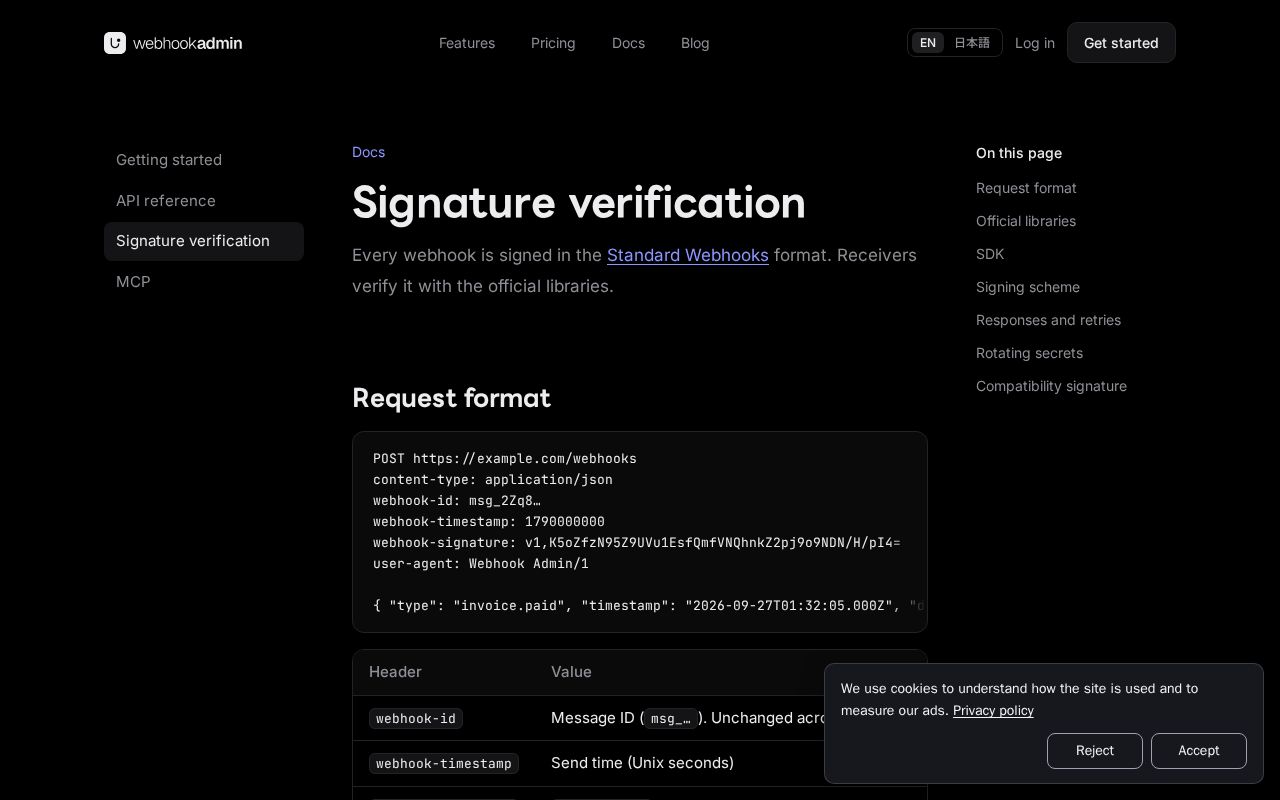Click the webhook-id table cell
This screenshot has width=1280, height=800.
(416, 718)
